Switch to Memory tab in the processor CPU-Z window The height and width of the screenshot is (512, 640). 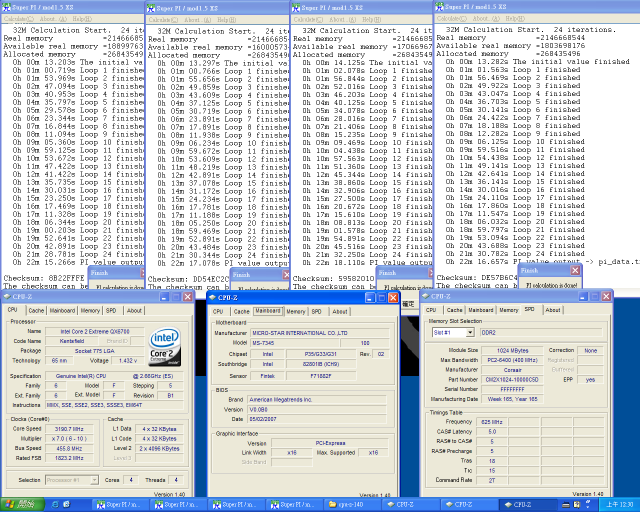click(x=90, y=310)
